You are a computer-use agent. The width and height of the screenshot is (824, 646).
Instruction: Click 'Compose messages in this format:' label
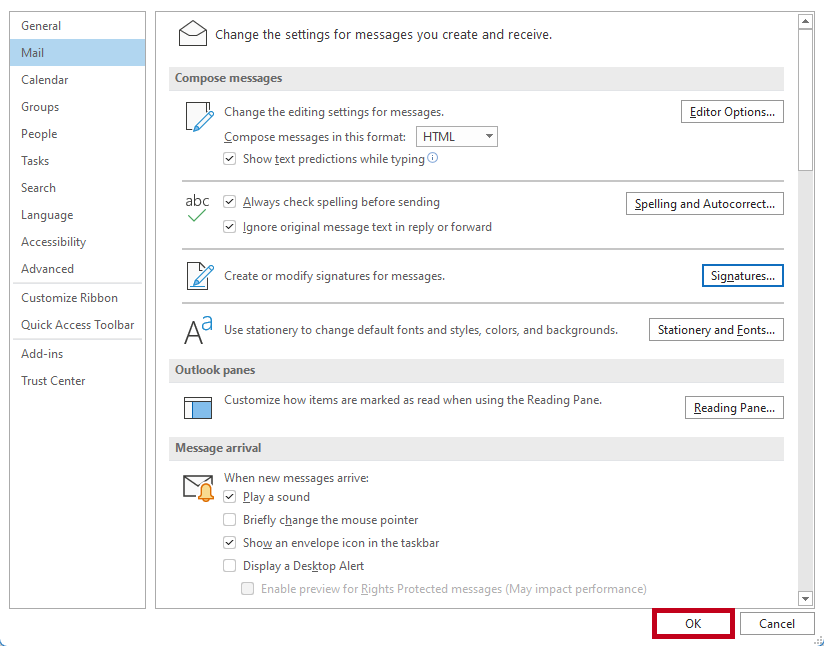tap(315, 137)
